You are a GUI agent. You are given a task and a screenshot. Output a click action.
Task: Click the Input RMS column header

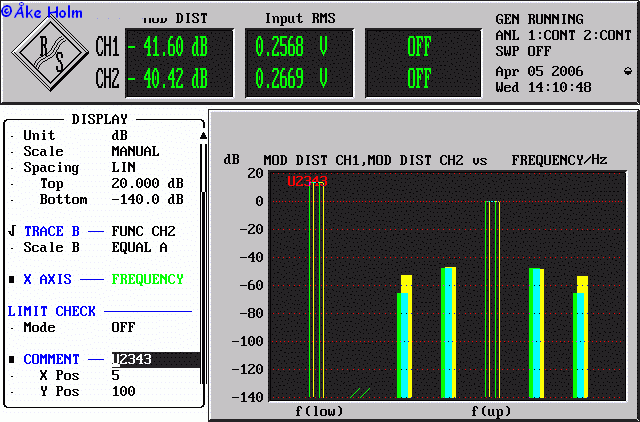300,18
